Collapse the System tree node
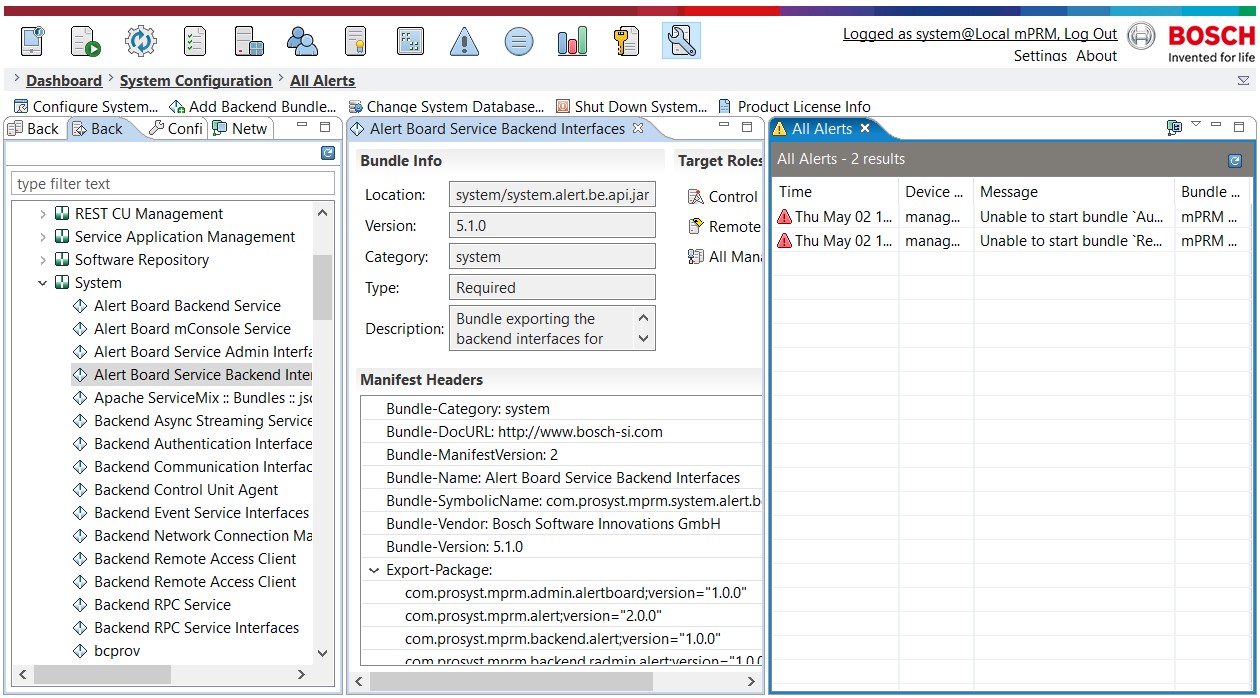Viewport: 1260px width, 698px height. pos(43,283)
